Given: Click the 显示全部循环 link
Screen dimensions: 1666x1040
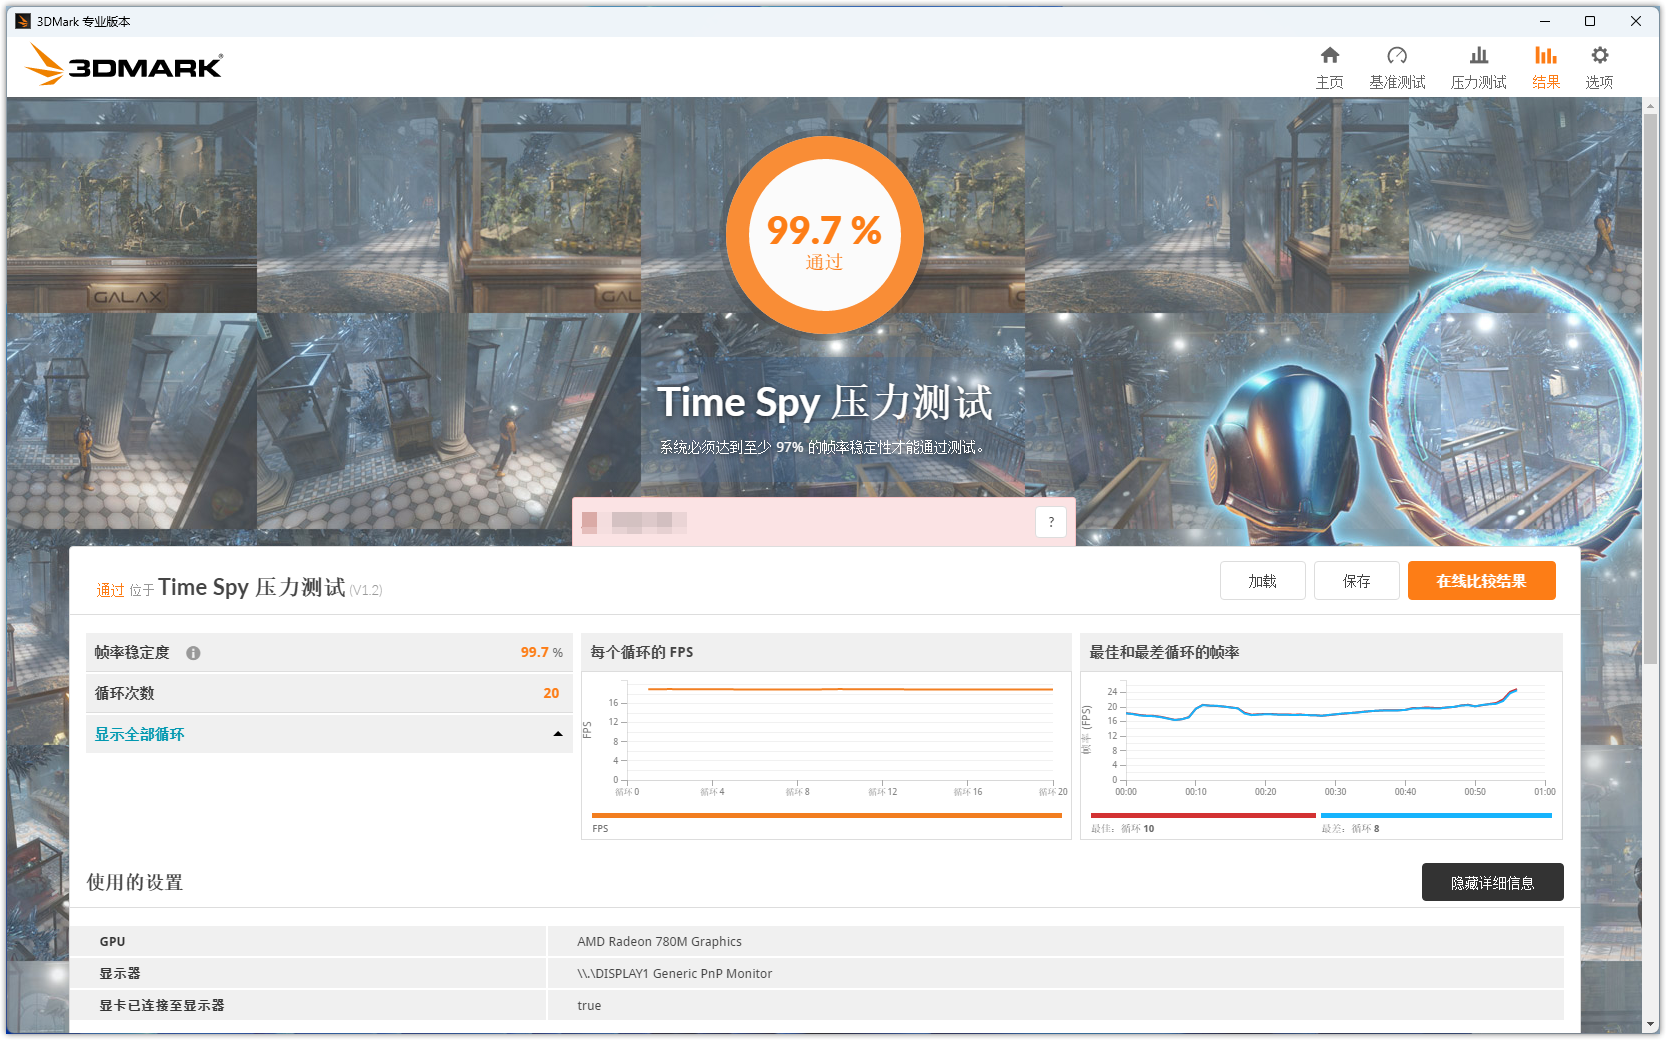Looking at the screenshot, I should [140, 734].
